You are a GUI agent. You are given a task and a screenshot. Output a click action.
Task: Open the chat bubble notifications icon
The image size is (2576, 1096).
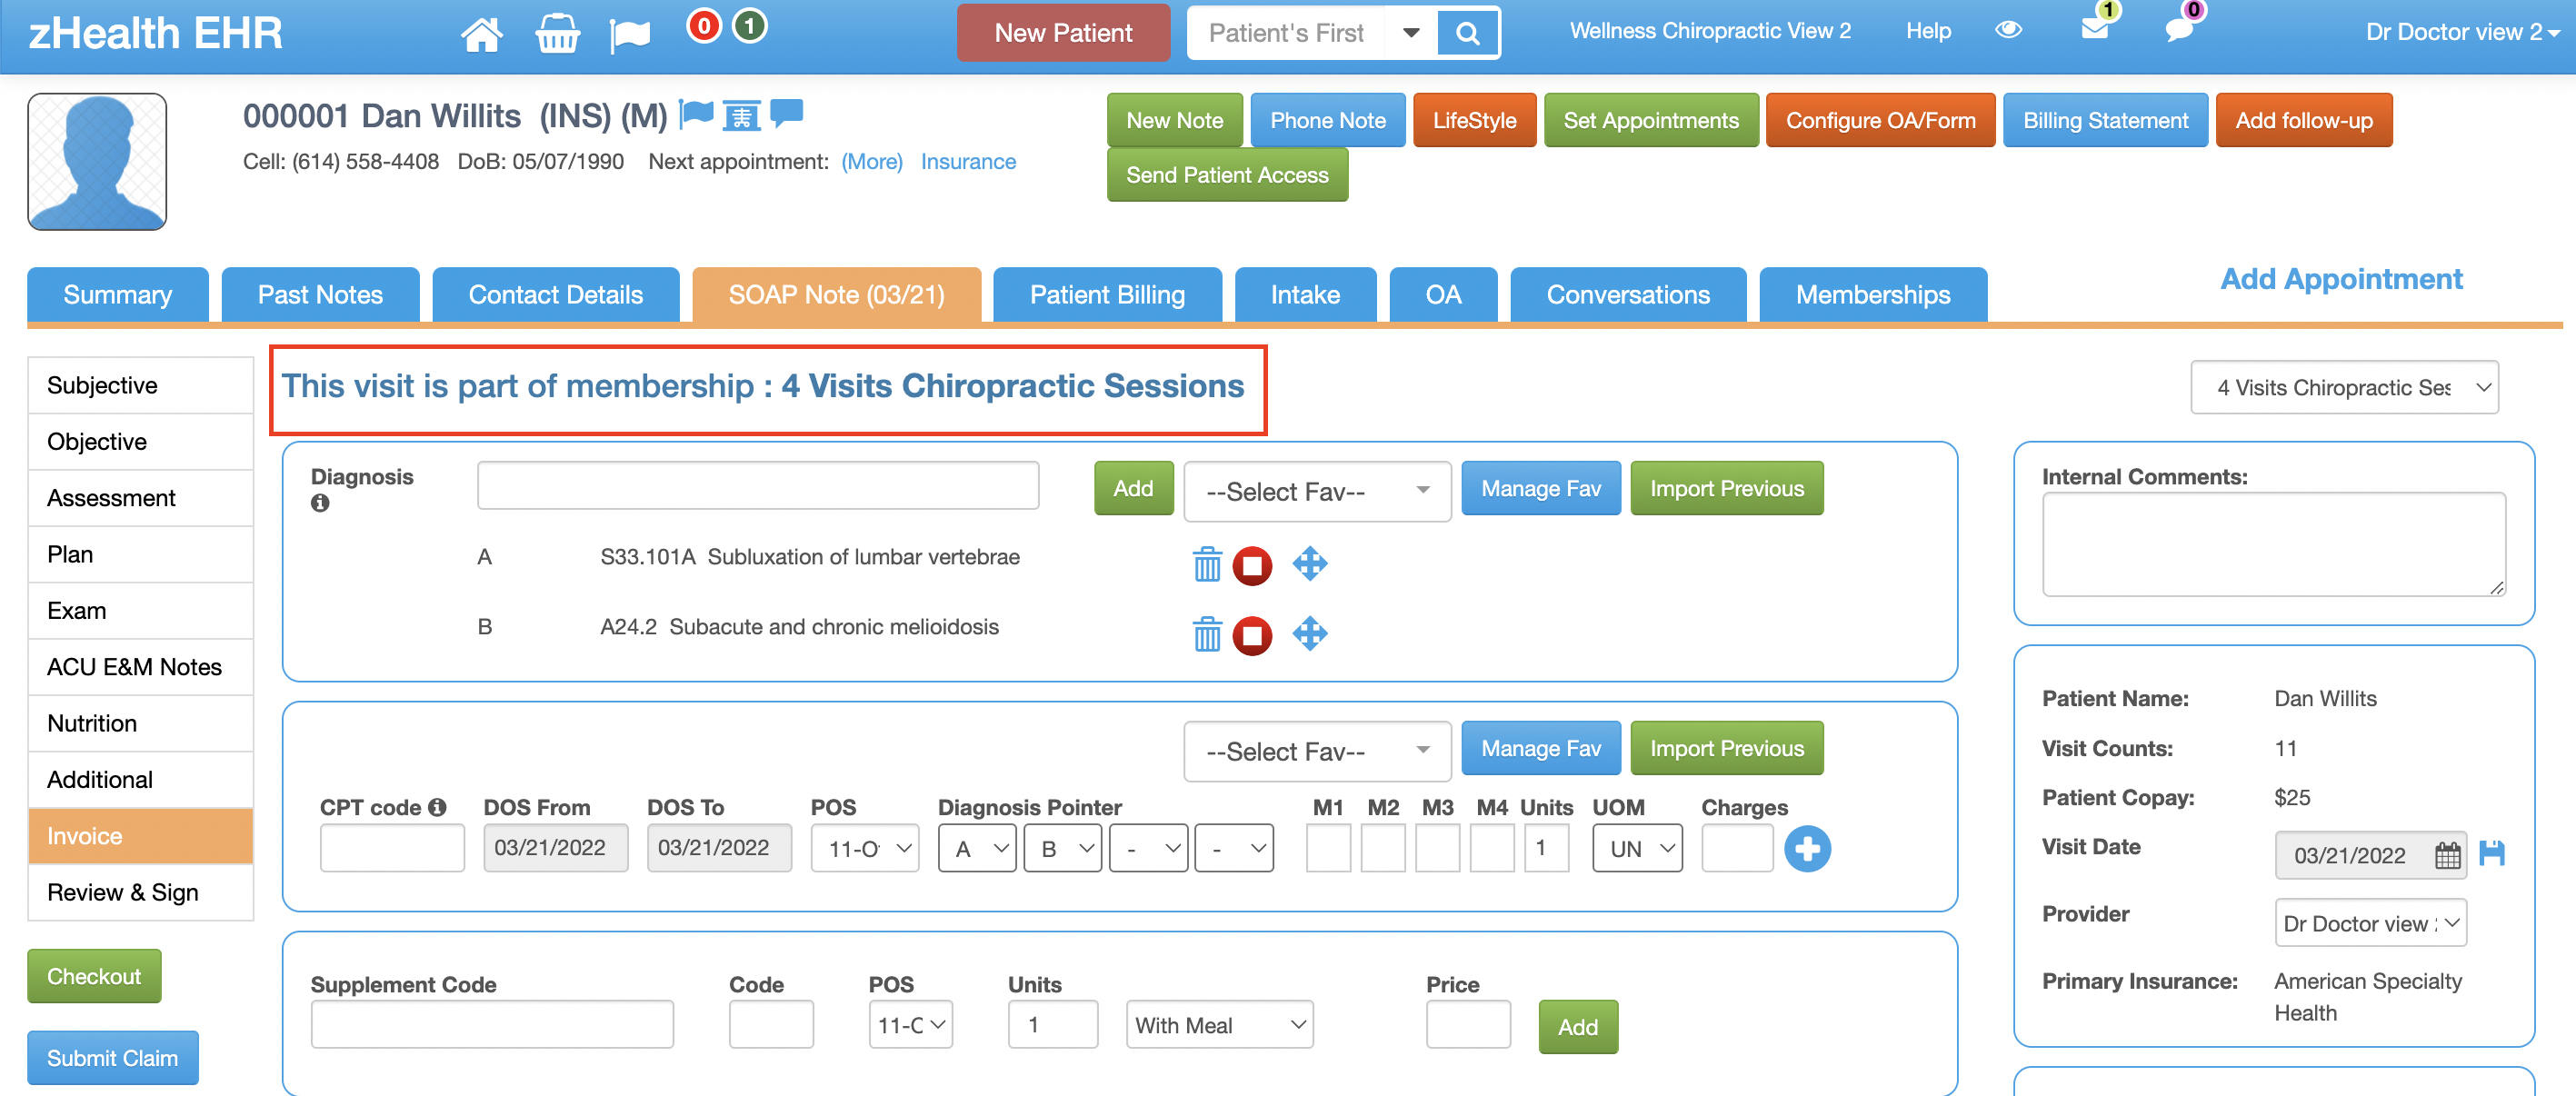[2179, 30]
